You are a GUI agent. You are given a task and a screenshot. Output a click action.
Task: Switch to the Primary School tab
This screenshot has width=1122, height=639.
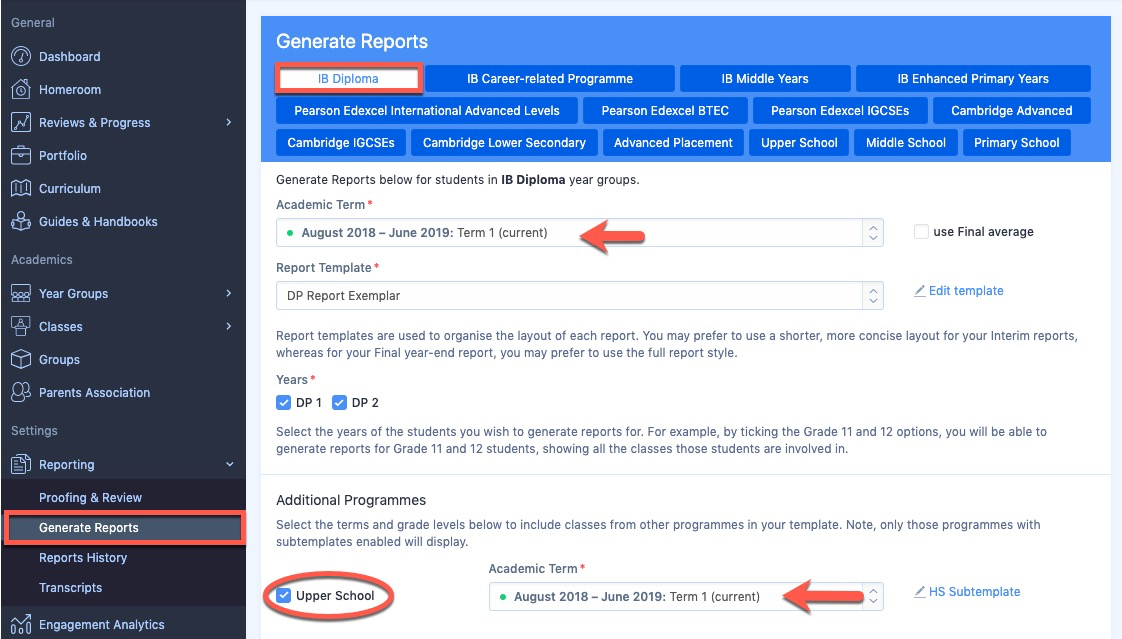click(1016, 142)
